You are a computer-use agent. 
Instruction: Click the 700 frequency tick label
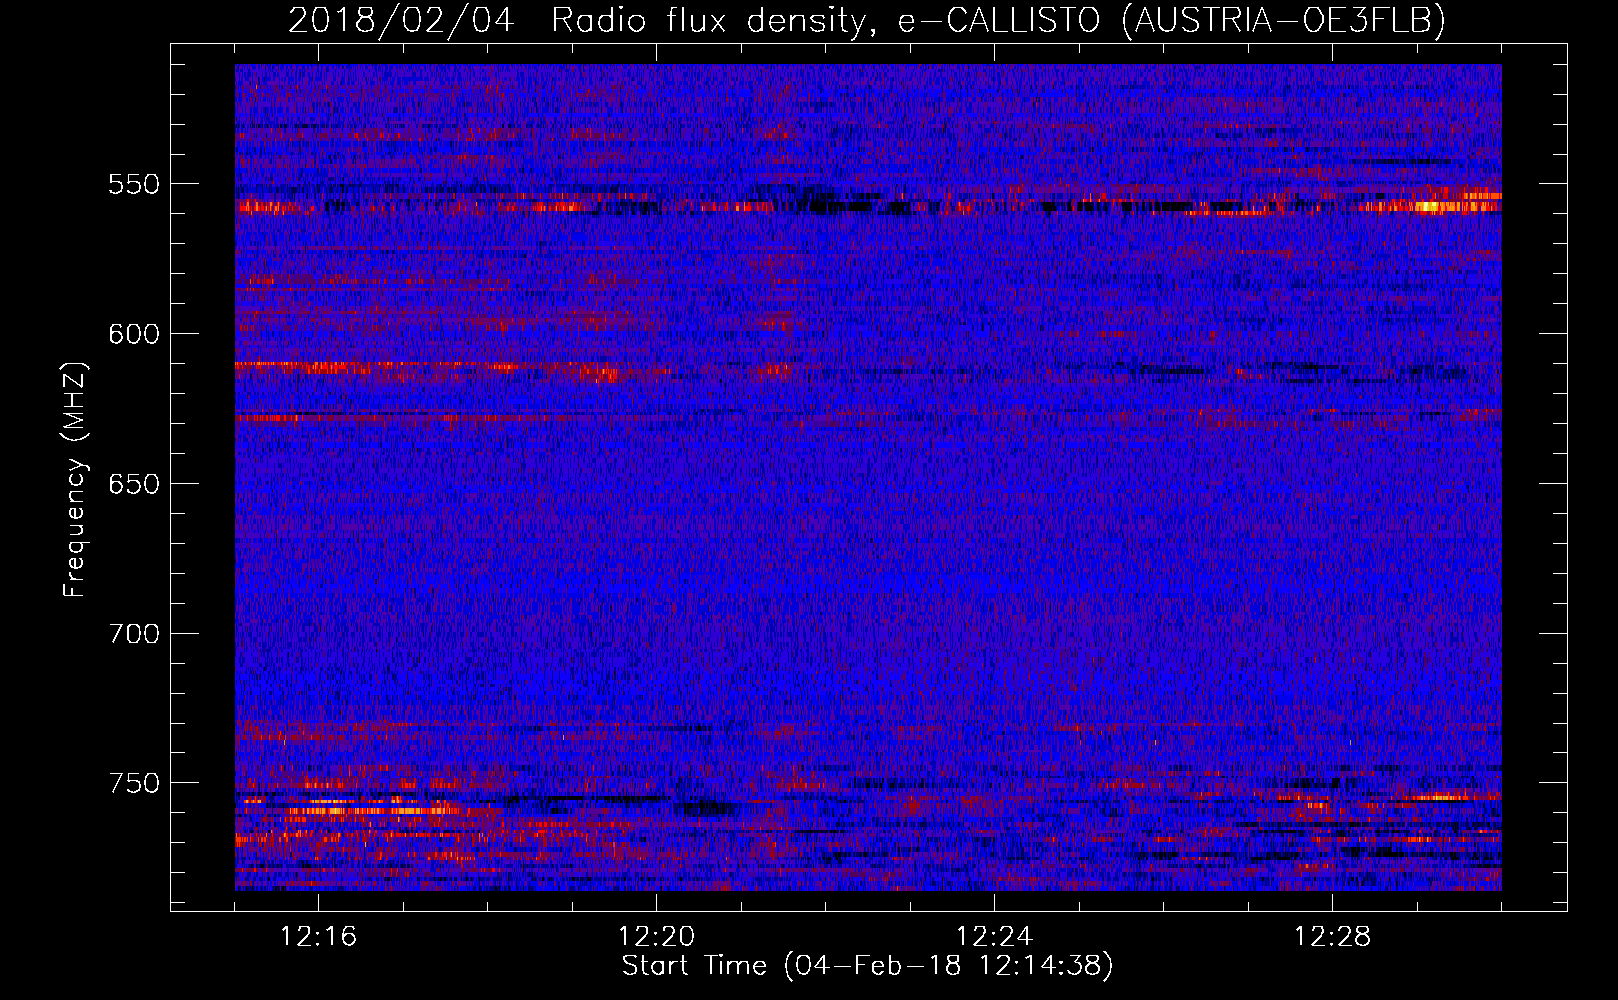tap(133, 634)
